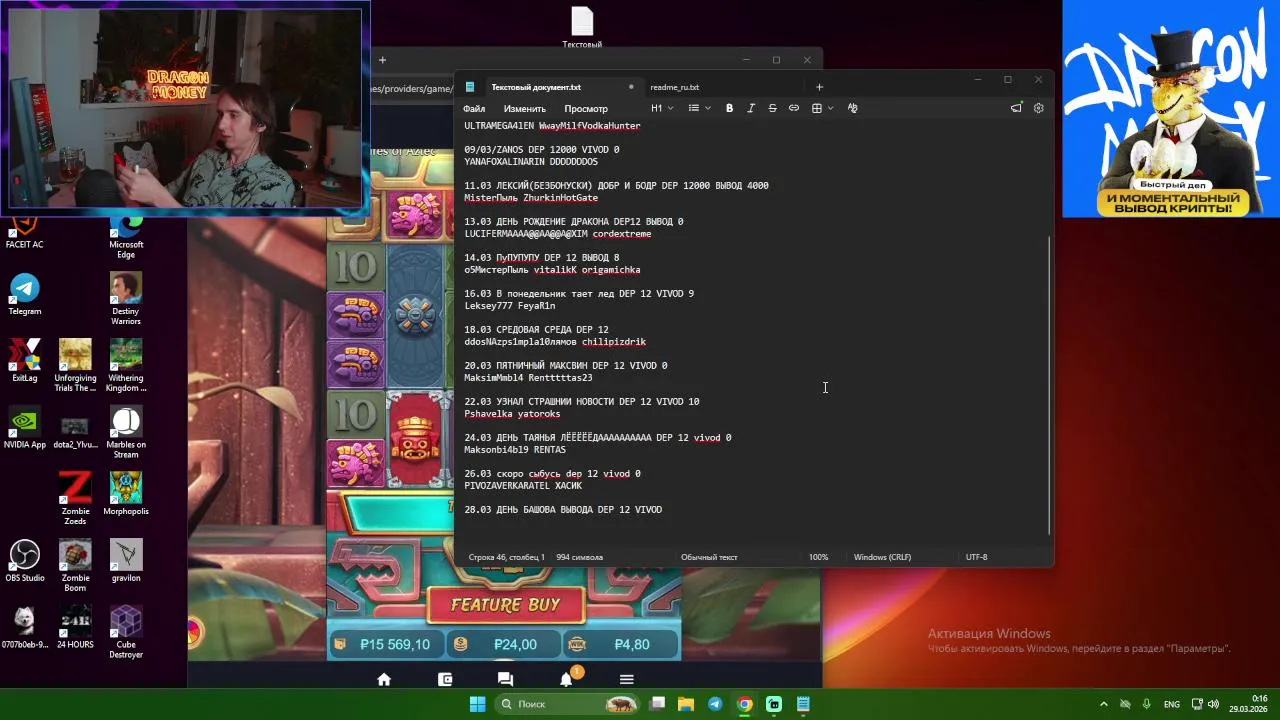This screenshot has width=1280, height=720.
Task: Open the casino home icon
Action: pyautogui.click(x=384, y=679)
